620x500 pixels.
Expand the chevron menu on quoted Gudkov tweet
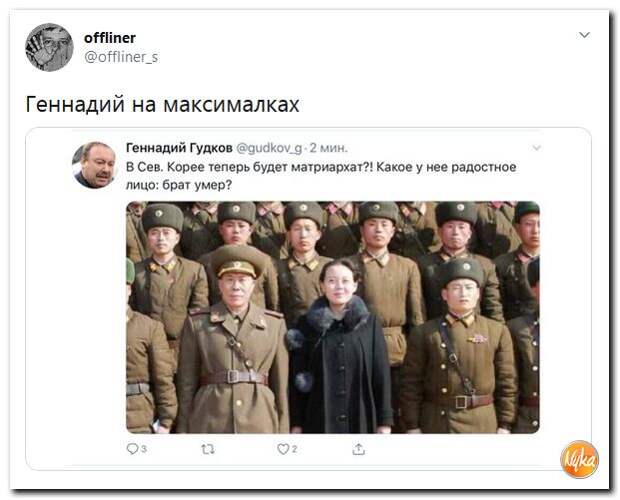[537, 148]
